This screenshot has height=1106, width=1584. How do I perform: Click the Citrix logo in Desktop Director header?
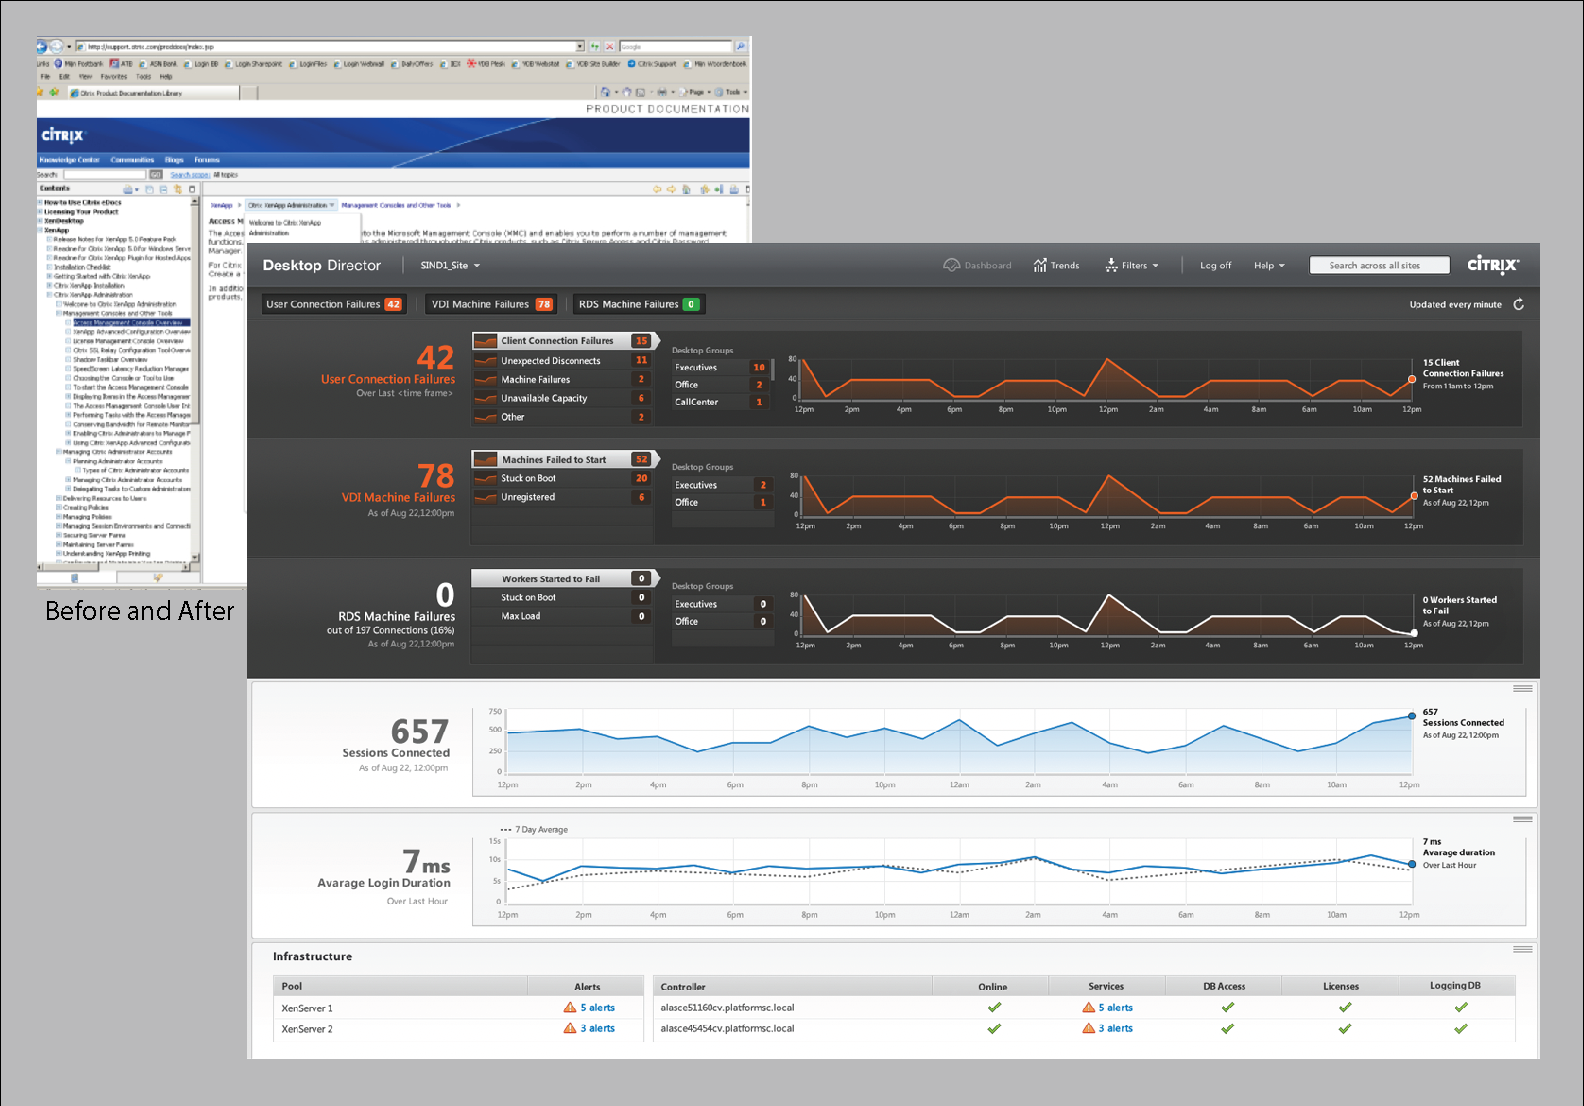click(x=1492, y=265)
